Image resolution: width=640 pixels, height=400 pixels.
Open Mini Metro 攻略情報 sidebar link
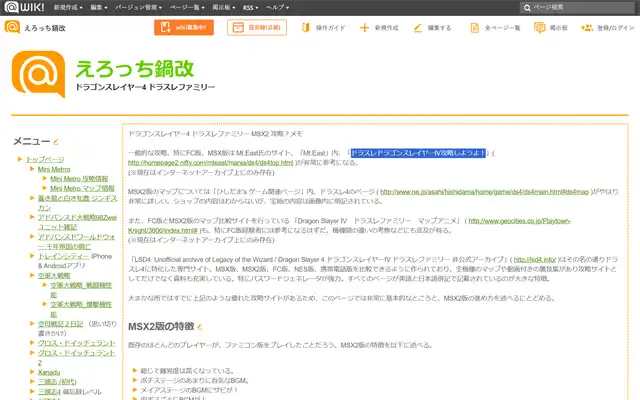pyautogui.click(x=79, y=179)
